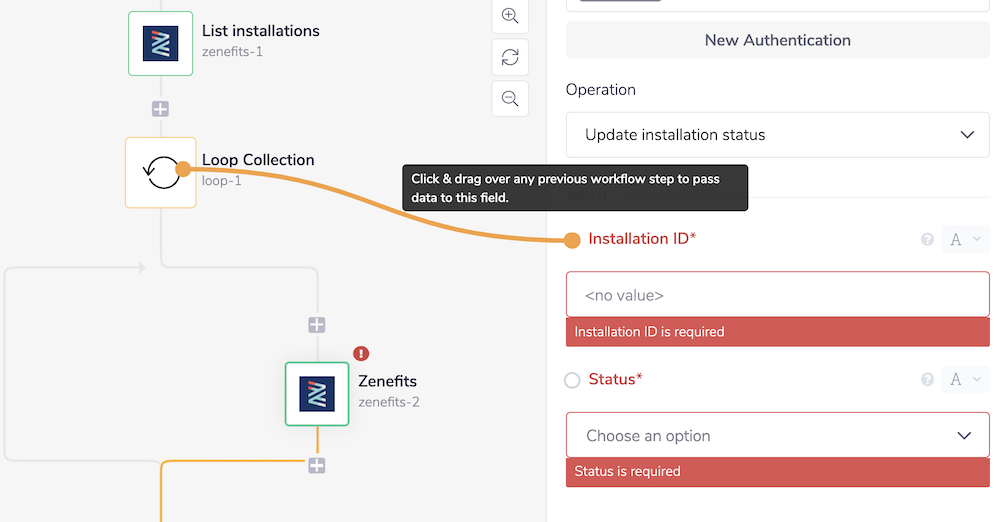Screen dimensions: 1000x522
Task: Open the Status 'Choose an option' dropdown
Action: pos(777,436)
